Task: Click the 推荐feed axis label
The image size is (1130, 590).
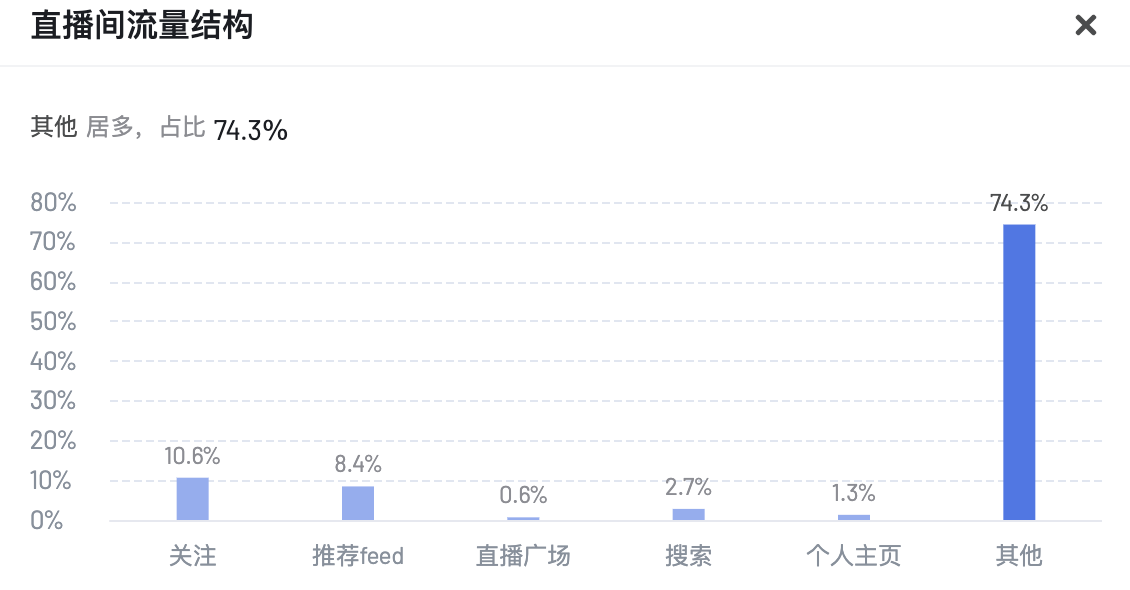Action: click(x=357, y=555)
